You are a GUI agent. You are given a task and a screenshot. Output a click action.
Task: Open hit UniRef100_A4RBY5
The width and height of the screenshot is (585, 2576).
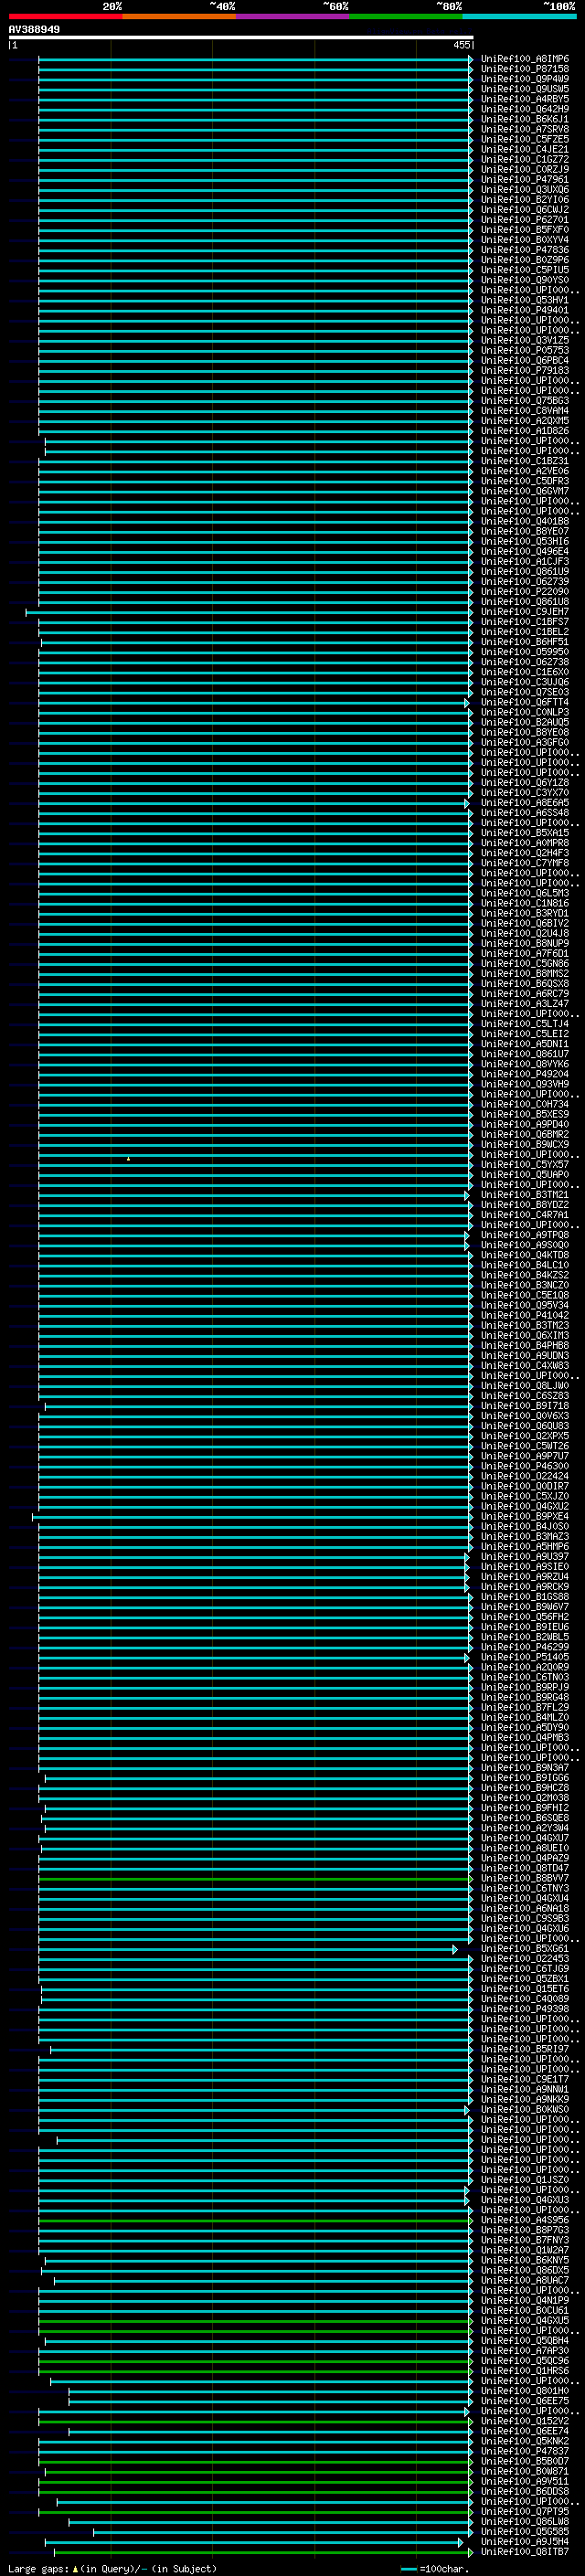coord(525,99)
